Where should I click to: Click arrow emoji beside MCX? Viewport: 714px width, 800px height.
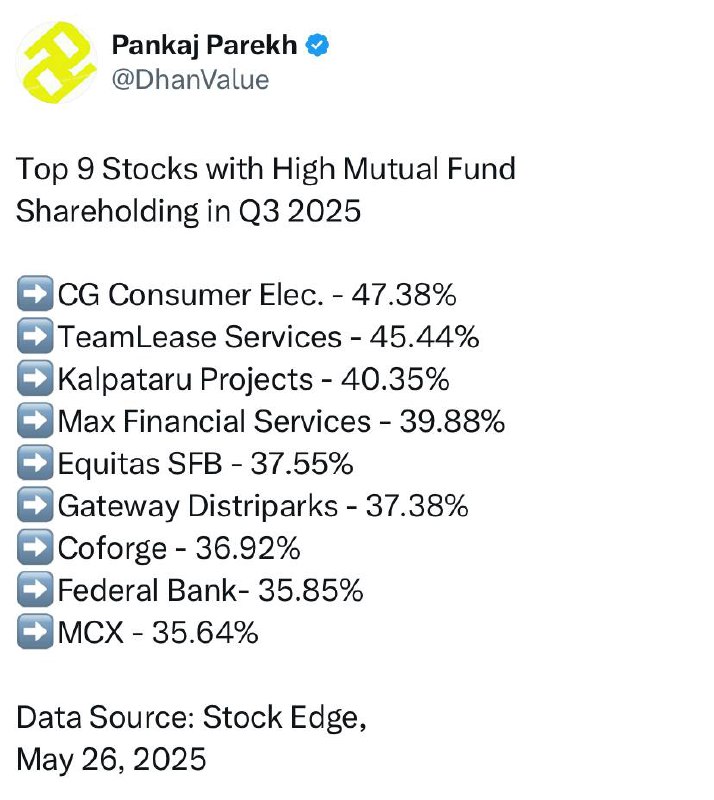pyautogui.click(x=35, y=632)
